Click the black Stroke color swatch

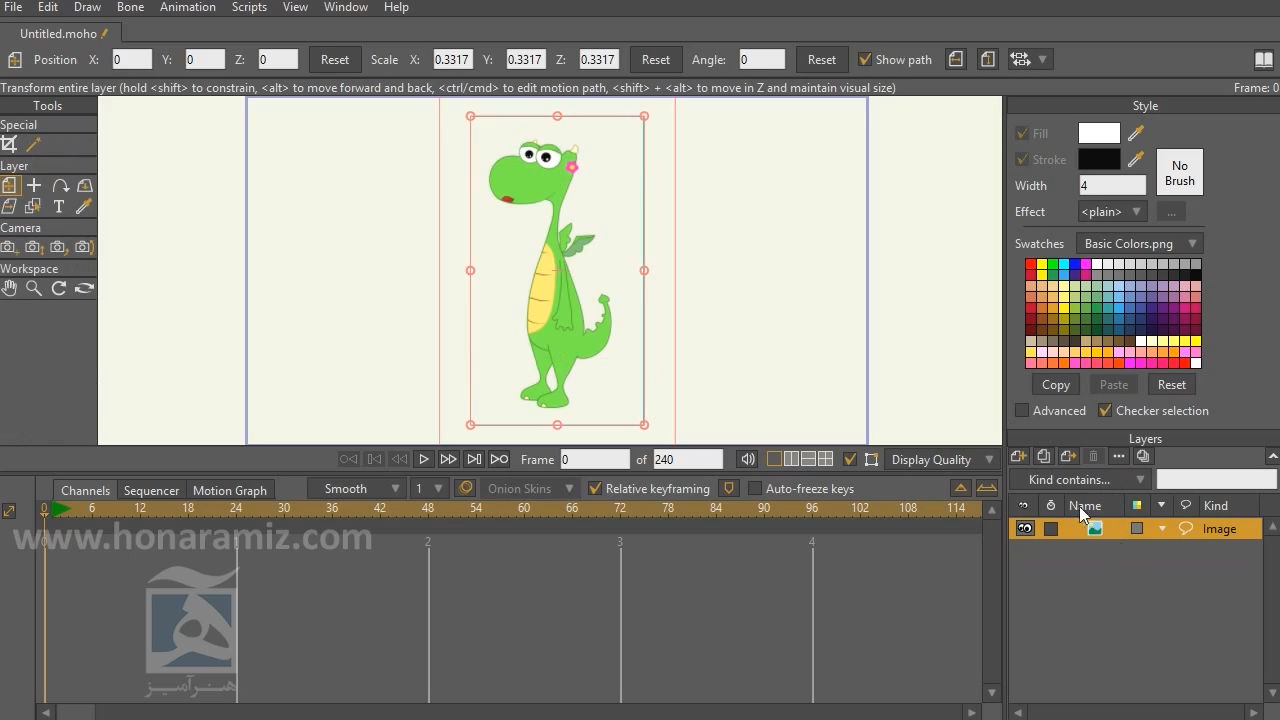(x=1099, y=159)
